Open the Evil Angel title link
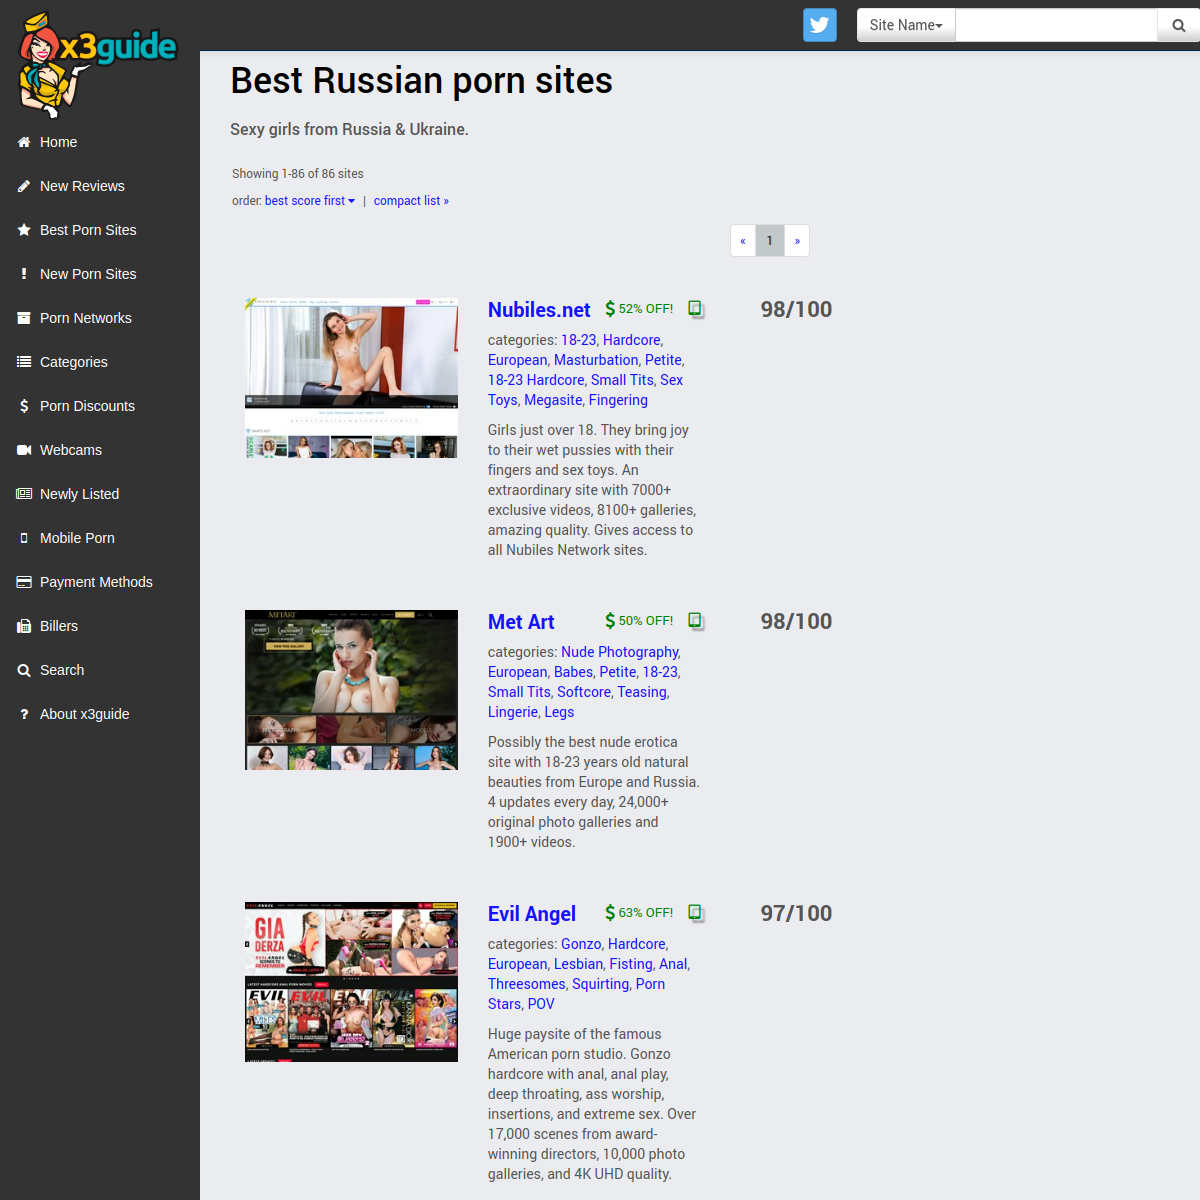This screenshot has height=1200, width=1200. pyautogui.click(x=532, y=914)
